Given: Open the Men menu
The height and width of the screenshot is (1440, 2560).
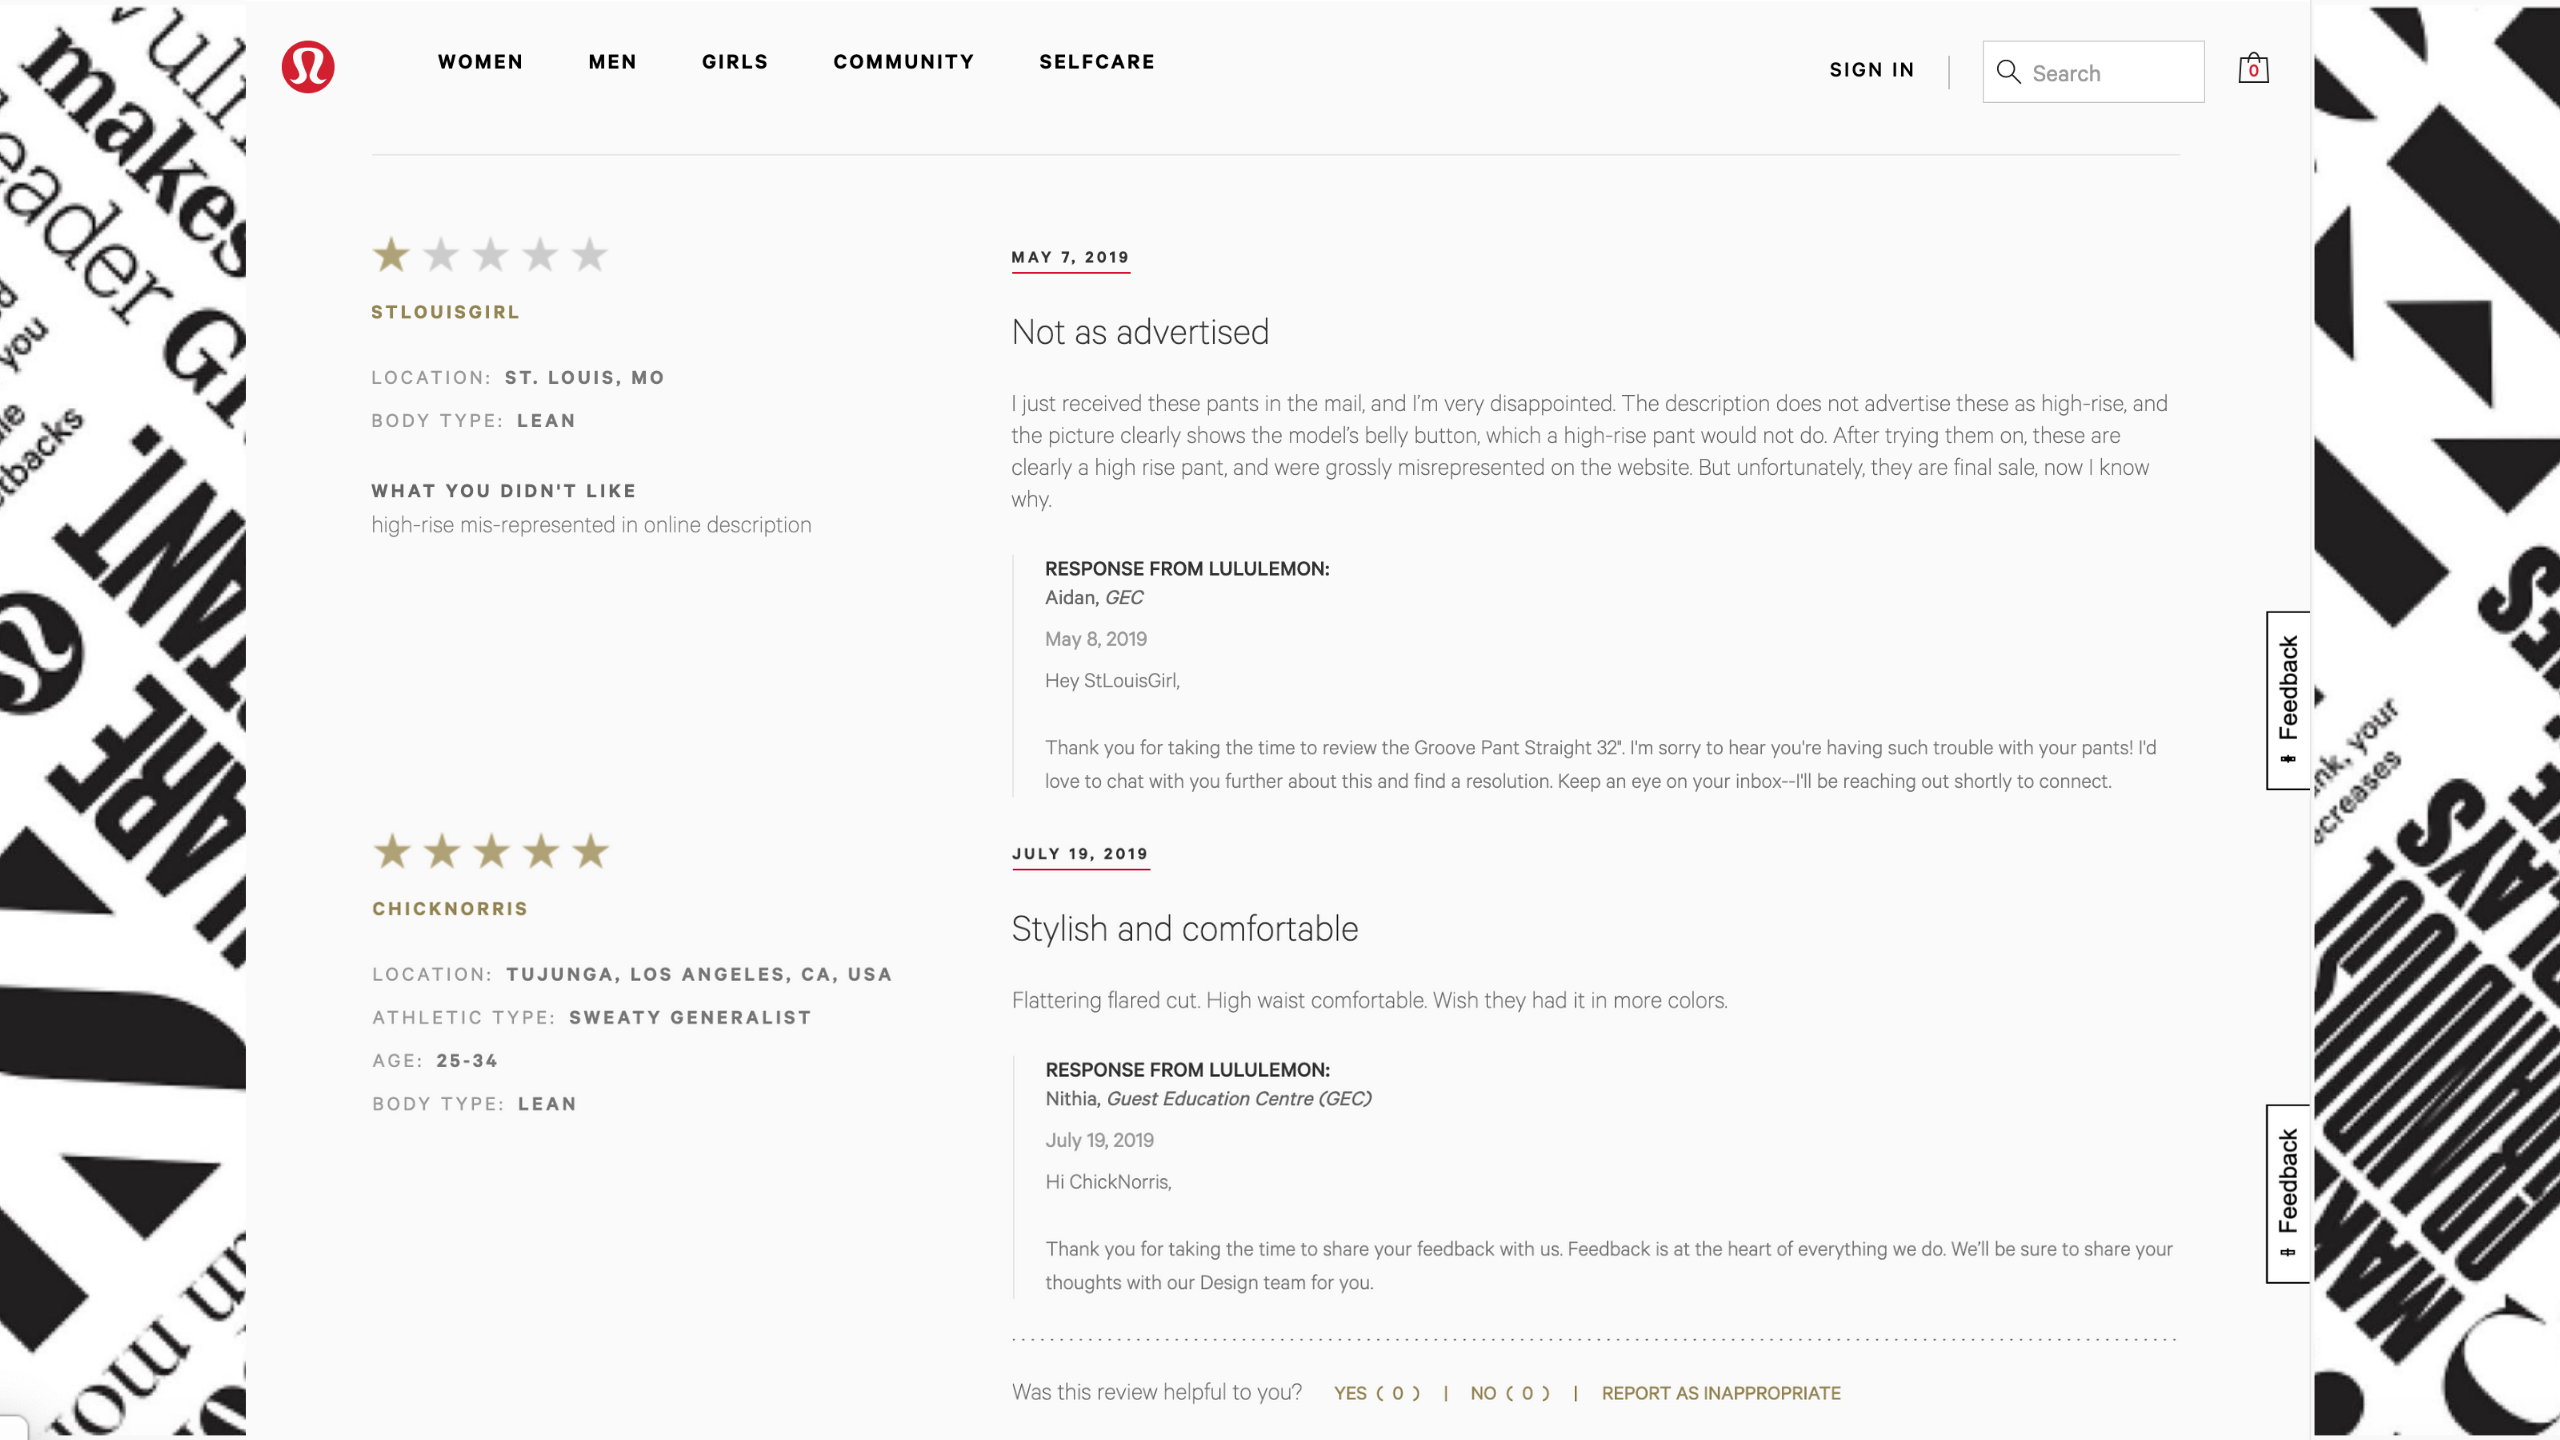Looking at the screenshot, I should click(x=612, y=62).
